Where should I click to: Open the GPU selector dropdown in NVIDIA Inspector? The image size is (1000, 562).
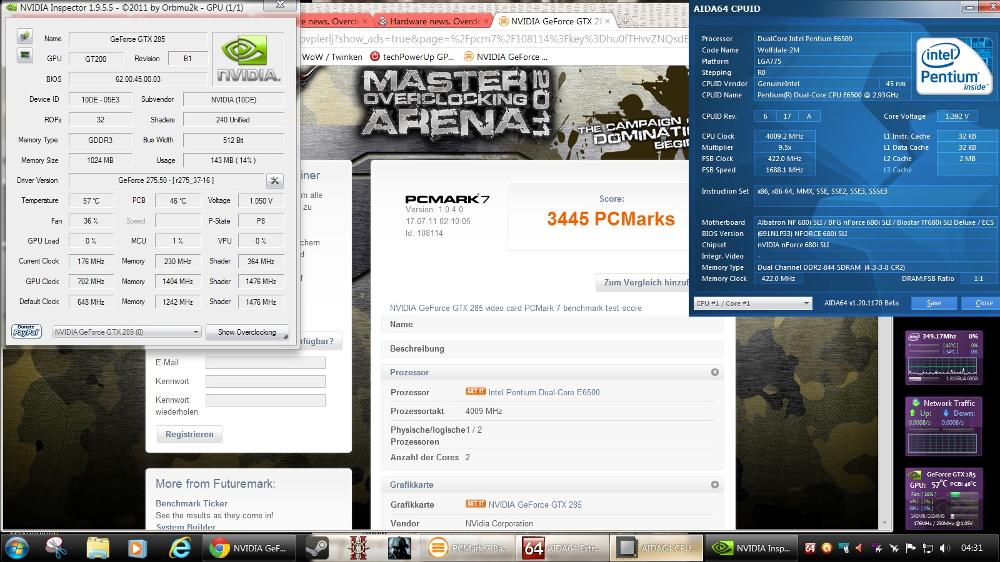click(x=126, y=332)
